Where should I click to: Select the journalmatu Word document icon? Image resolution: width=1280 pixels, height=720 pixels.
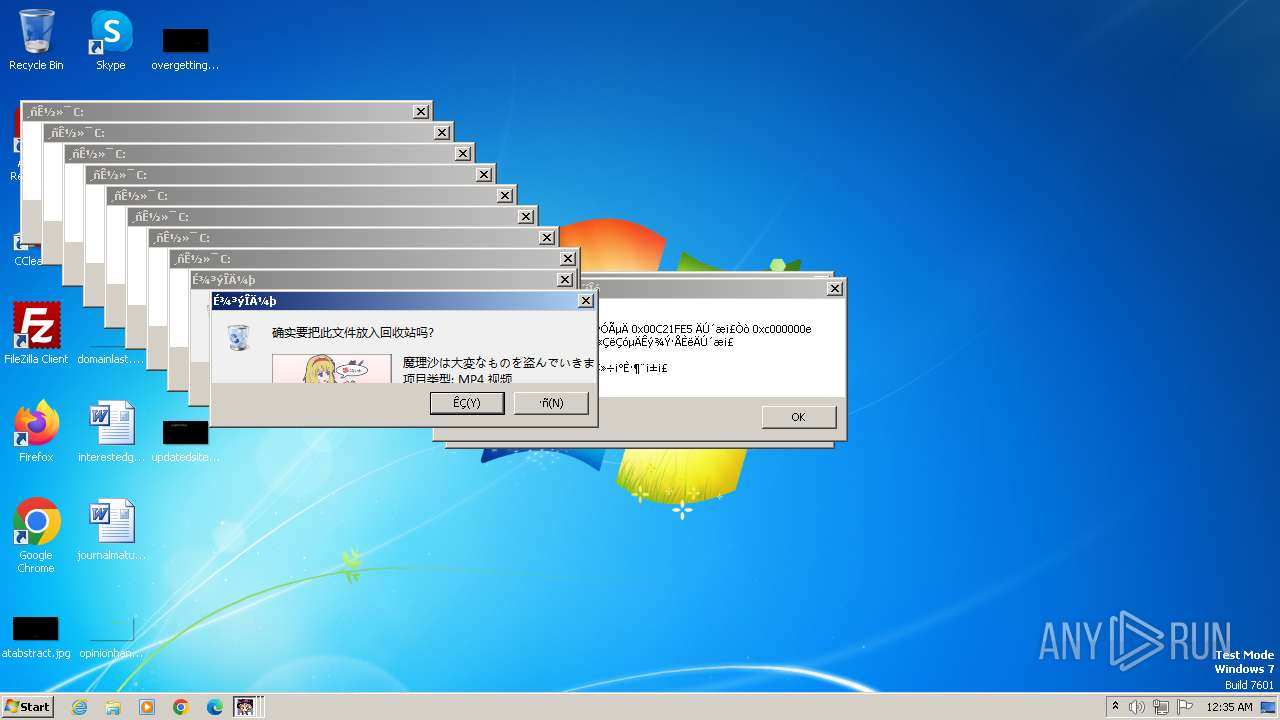111,530
